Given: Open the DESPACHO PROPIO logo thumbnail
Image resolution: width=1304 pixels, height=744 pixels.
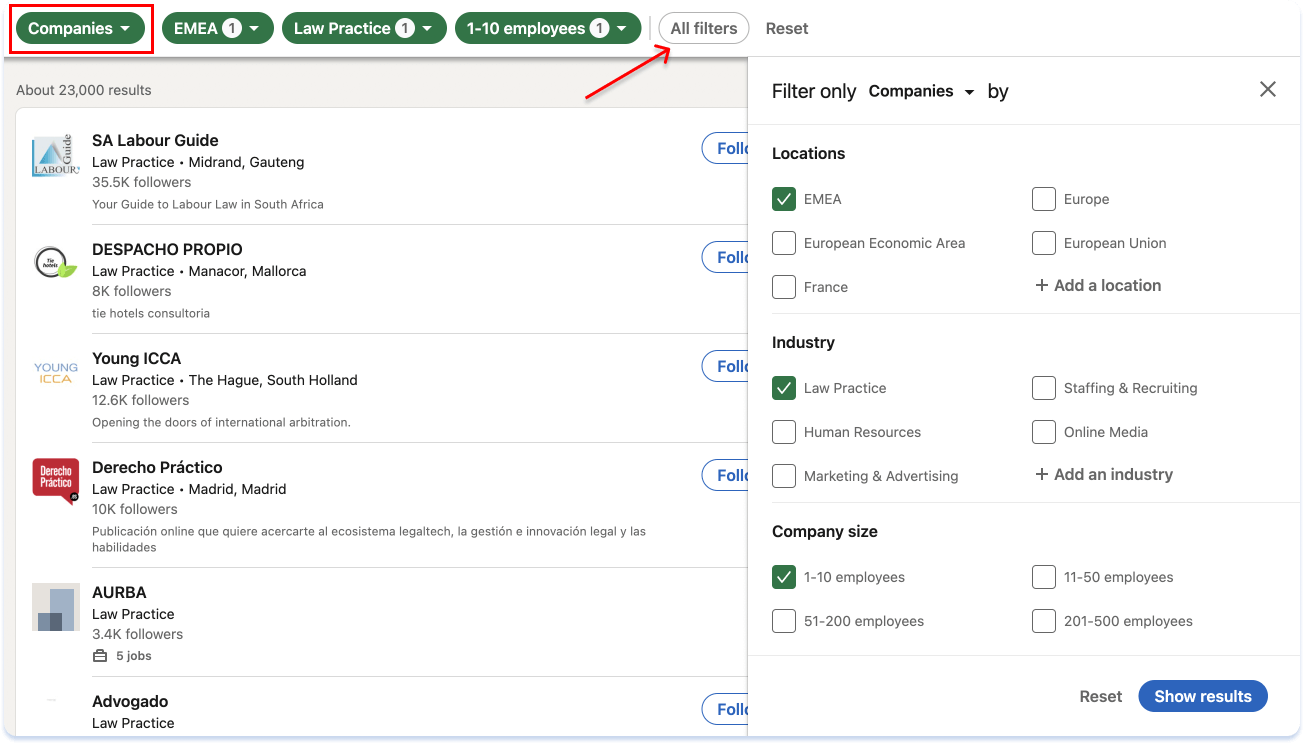Looking at the screenshot, I should click(55, 261).
